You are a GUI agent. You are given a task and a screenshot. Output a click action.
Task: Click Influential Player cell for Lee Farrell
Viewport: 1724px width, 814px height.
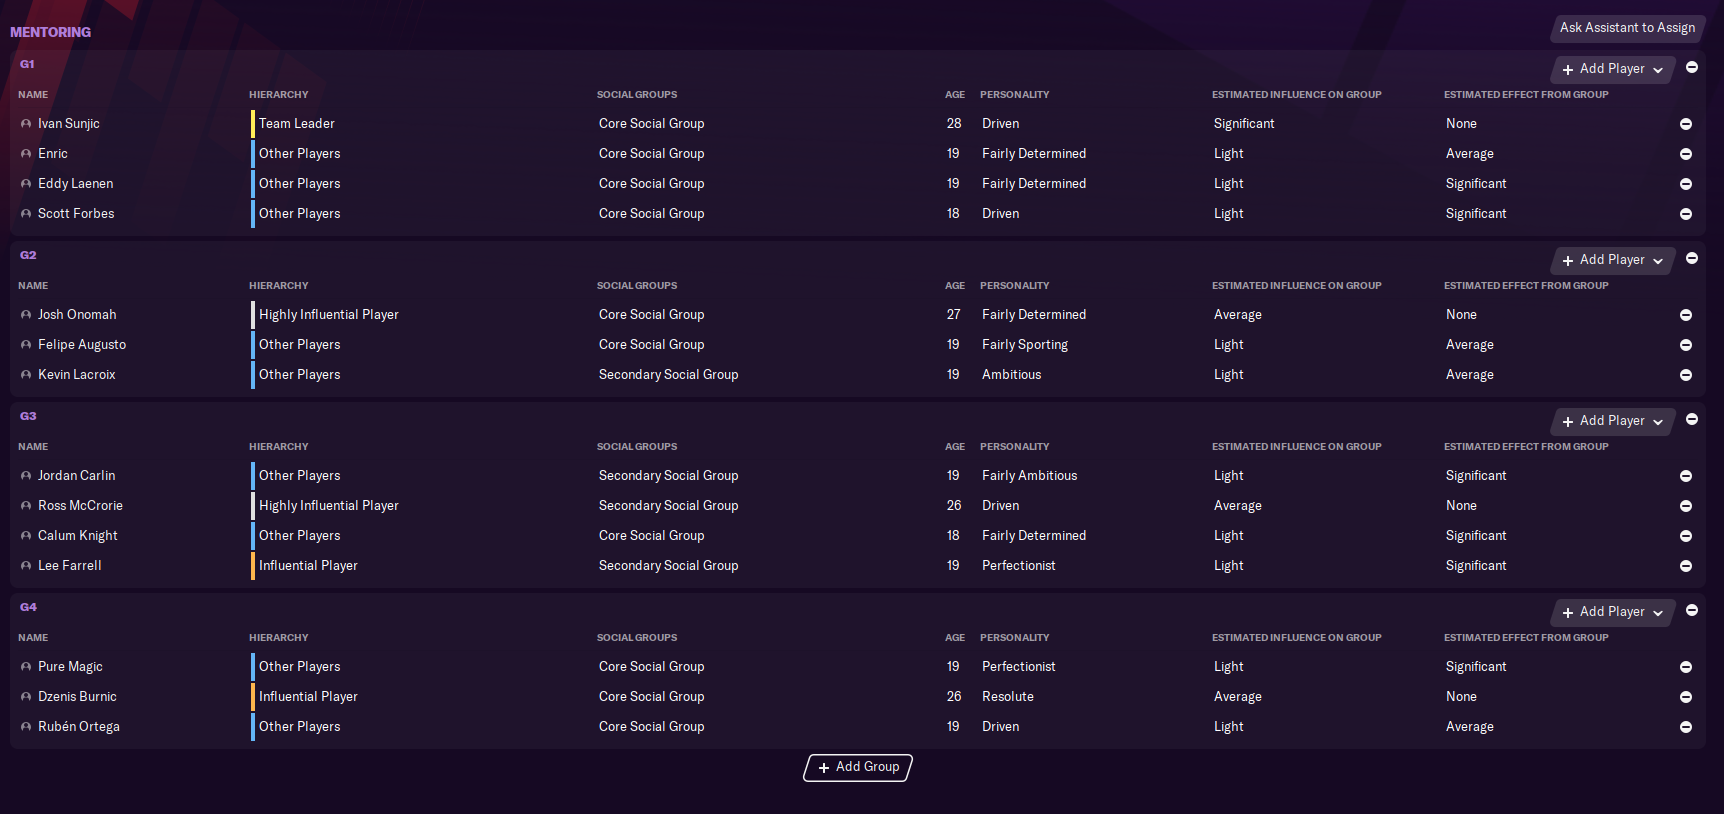[x=308, y=566]
